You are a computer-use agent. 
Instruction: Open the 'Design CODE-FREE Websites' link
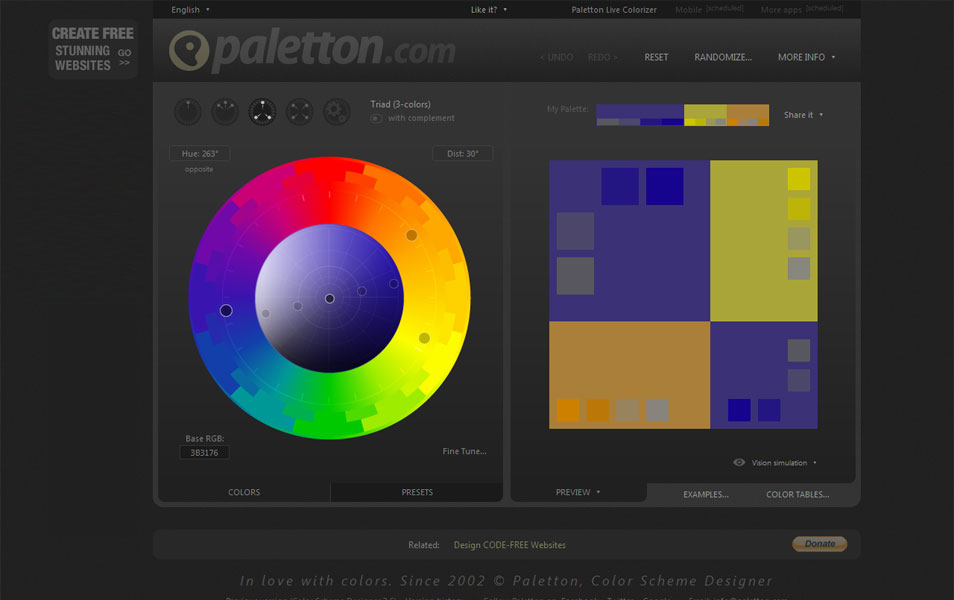click(x=509, y=545)
